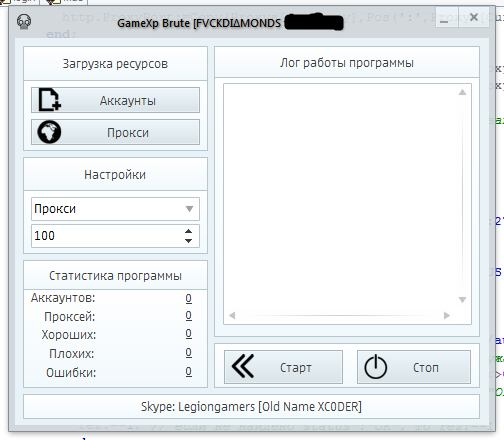Click the log scroll down arrow

coord(462,300)
